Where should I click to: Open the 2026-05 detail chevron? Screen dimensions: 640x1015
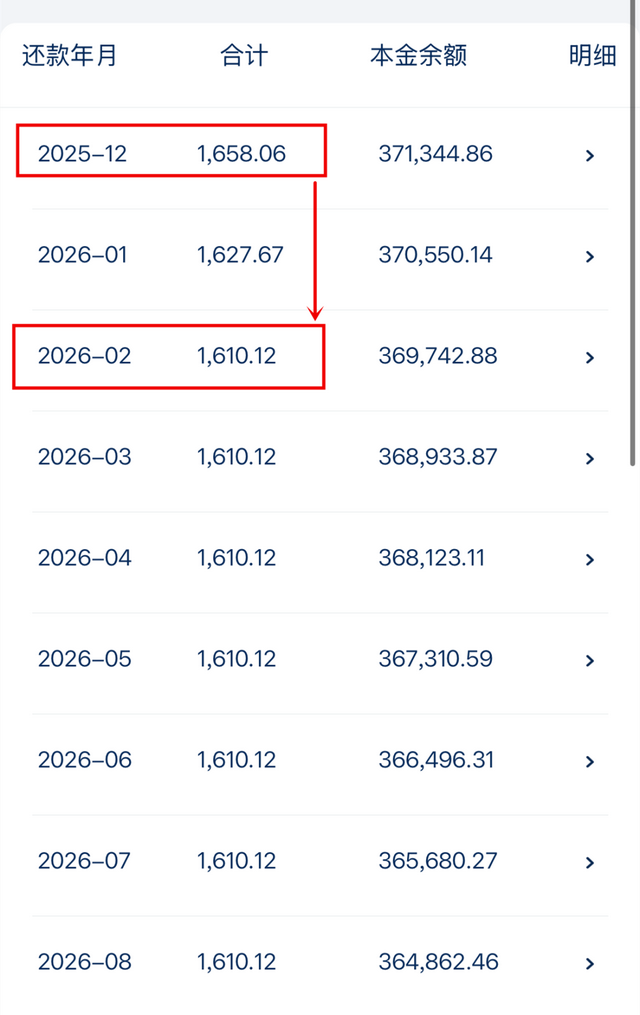(x=590, y=660)
